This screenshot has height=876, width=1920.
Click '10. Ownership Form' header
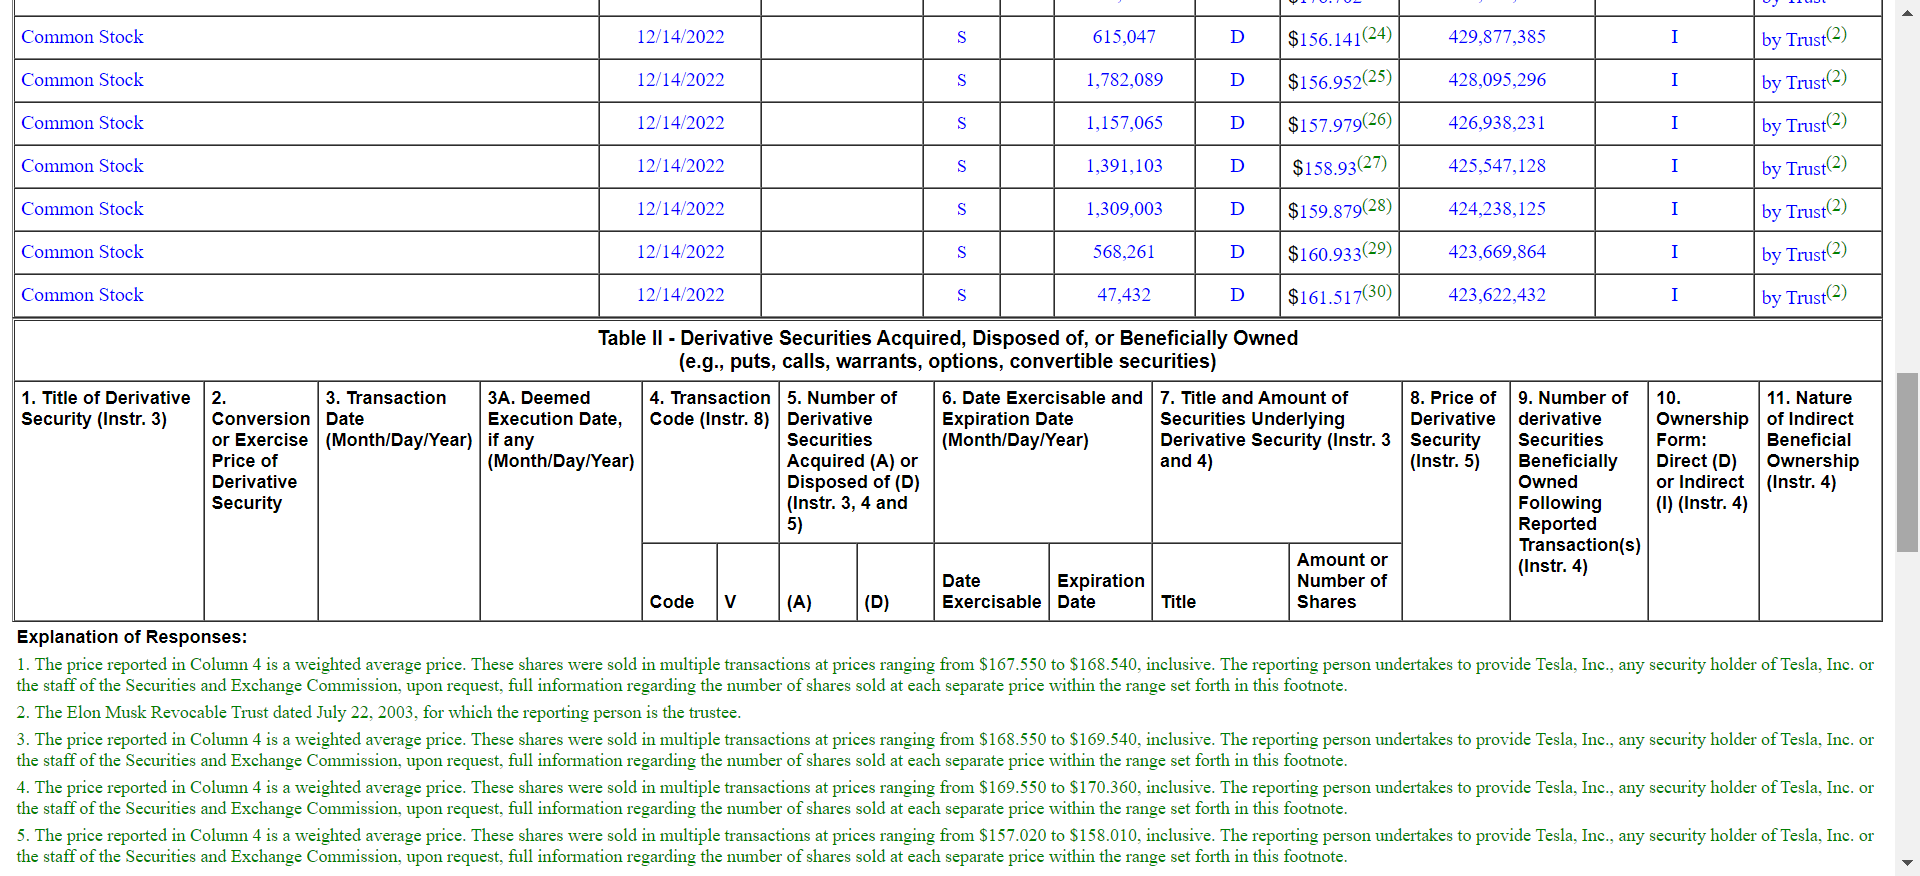coord(1702,450)
